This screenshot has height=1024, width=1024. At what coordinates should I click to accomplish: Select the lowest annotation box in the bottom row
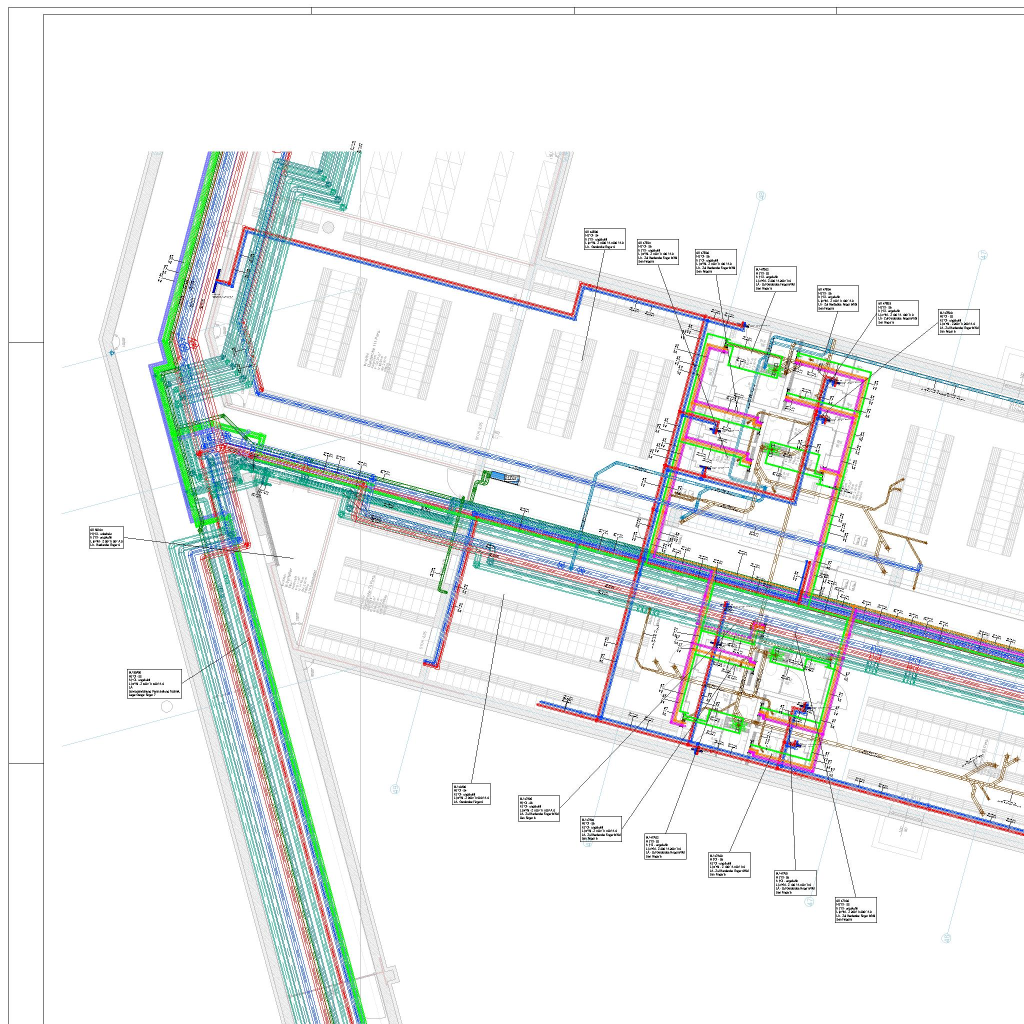(x=855, y=909)
